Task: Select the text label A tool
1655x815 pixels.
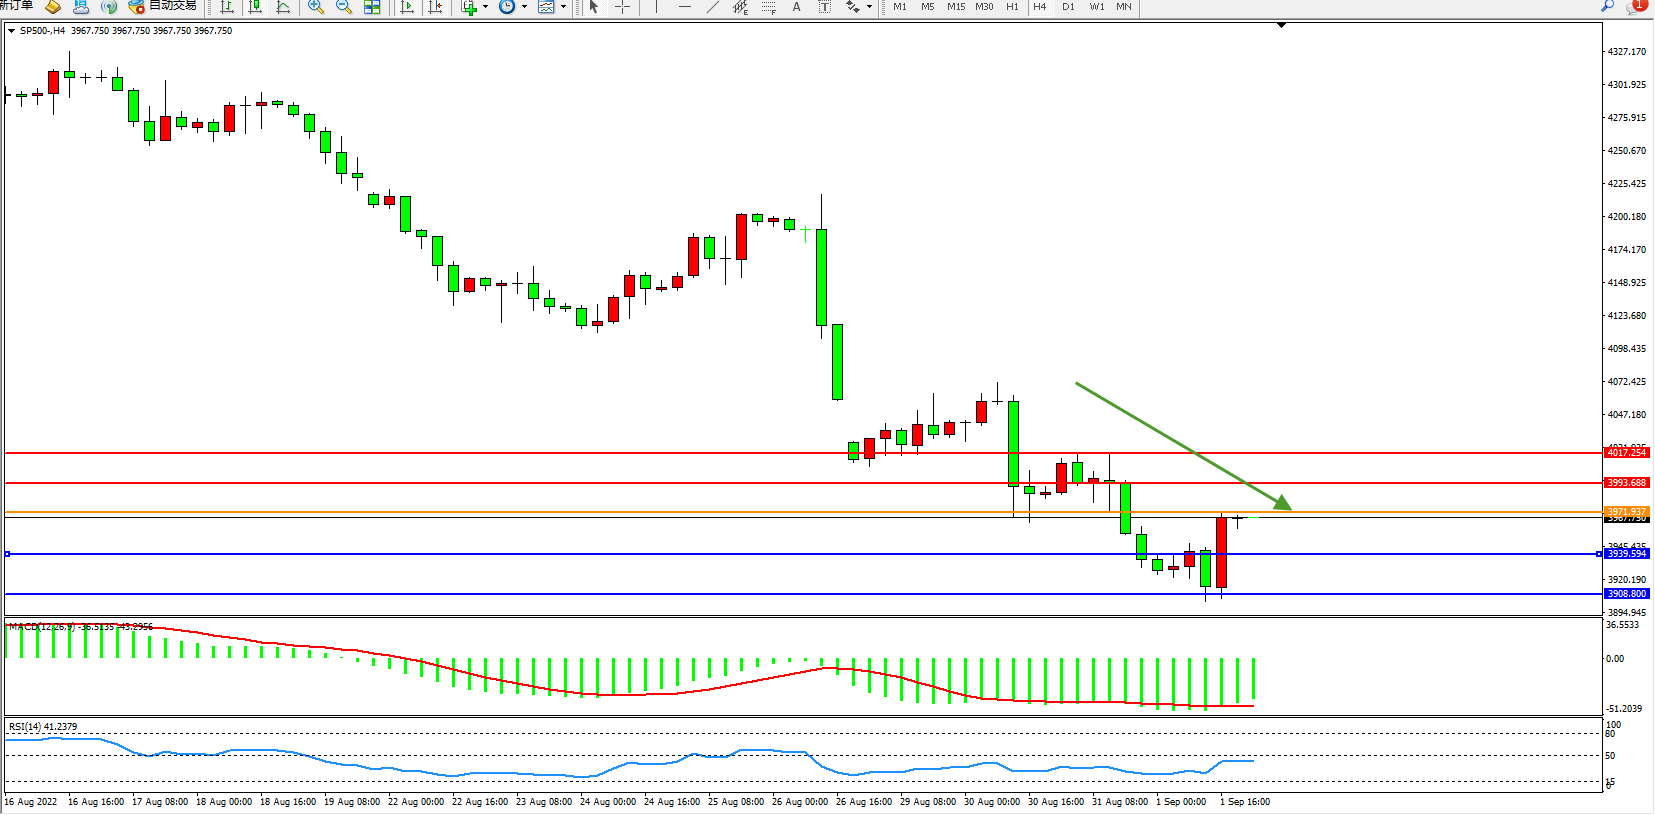Action: coord(796,7)
